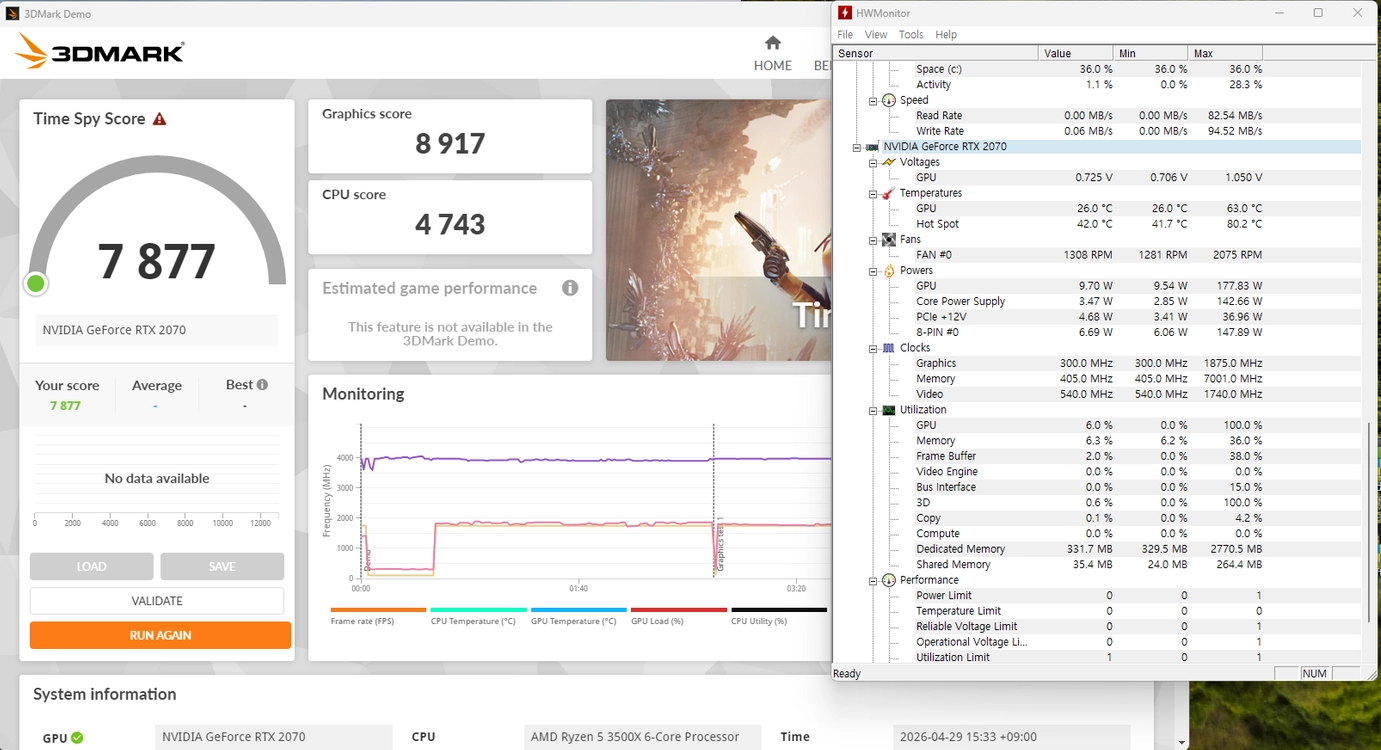
Task: Collapse the Clocks node
Action: pos(873,349)
